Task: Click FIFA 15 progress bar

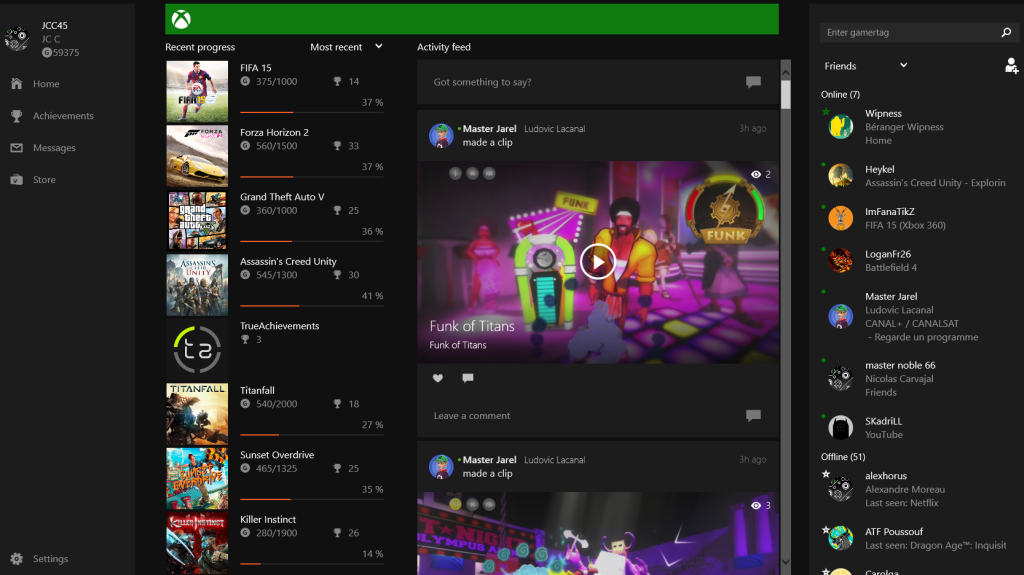Action: click(x=312, y=112)
